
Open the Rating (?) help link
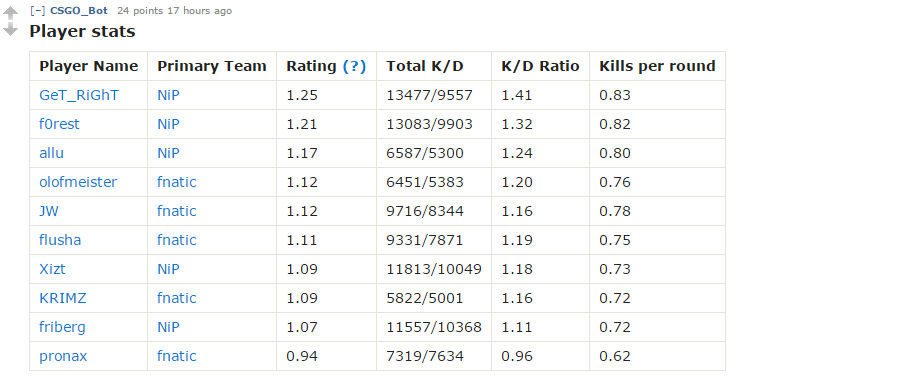(354, 66)
